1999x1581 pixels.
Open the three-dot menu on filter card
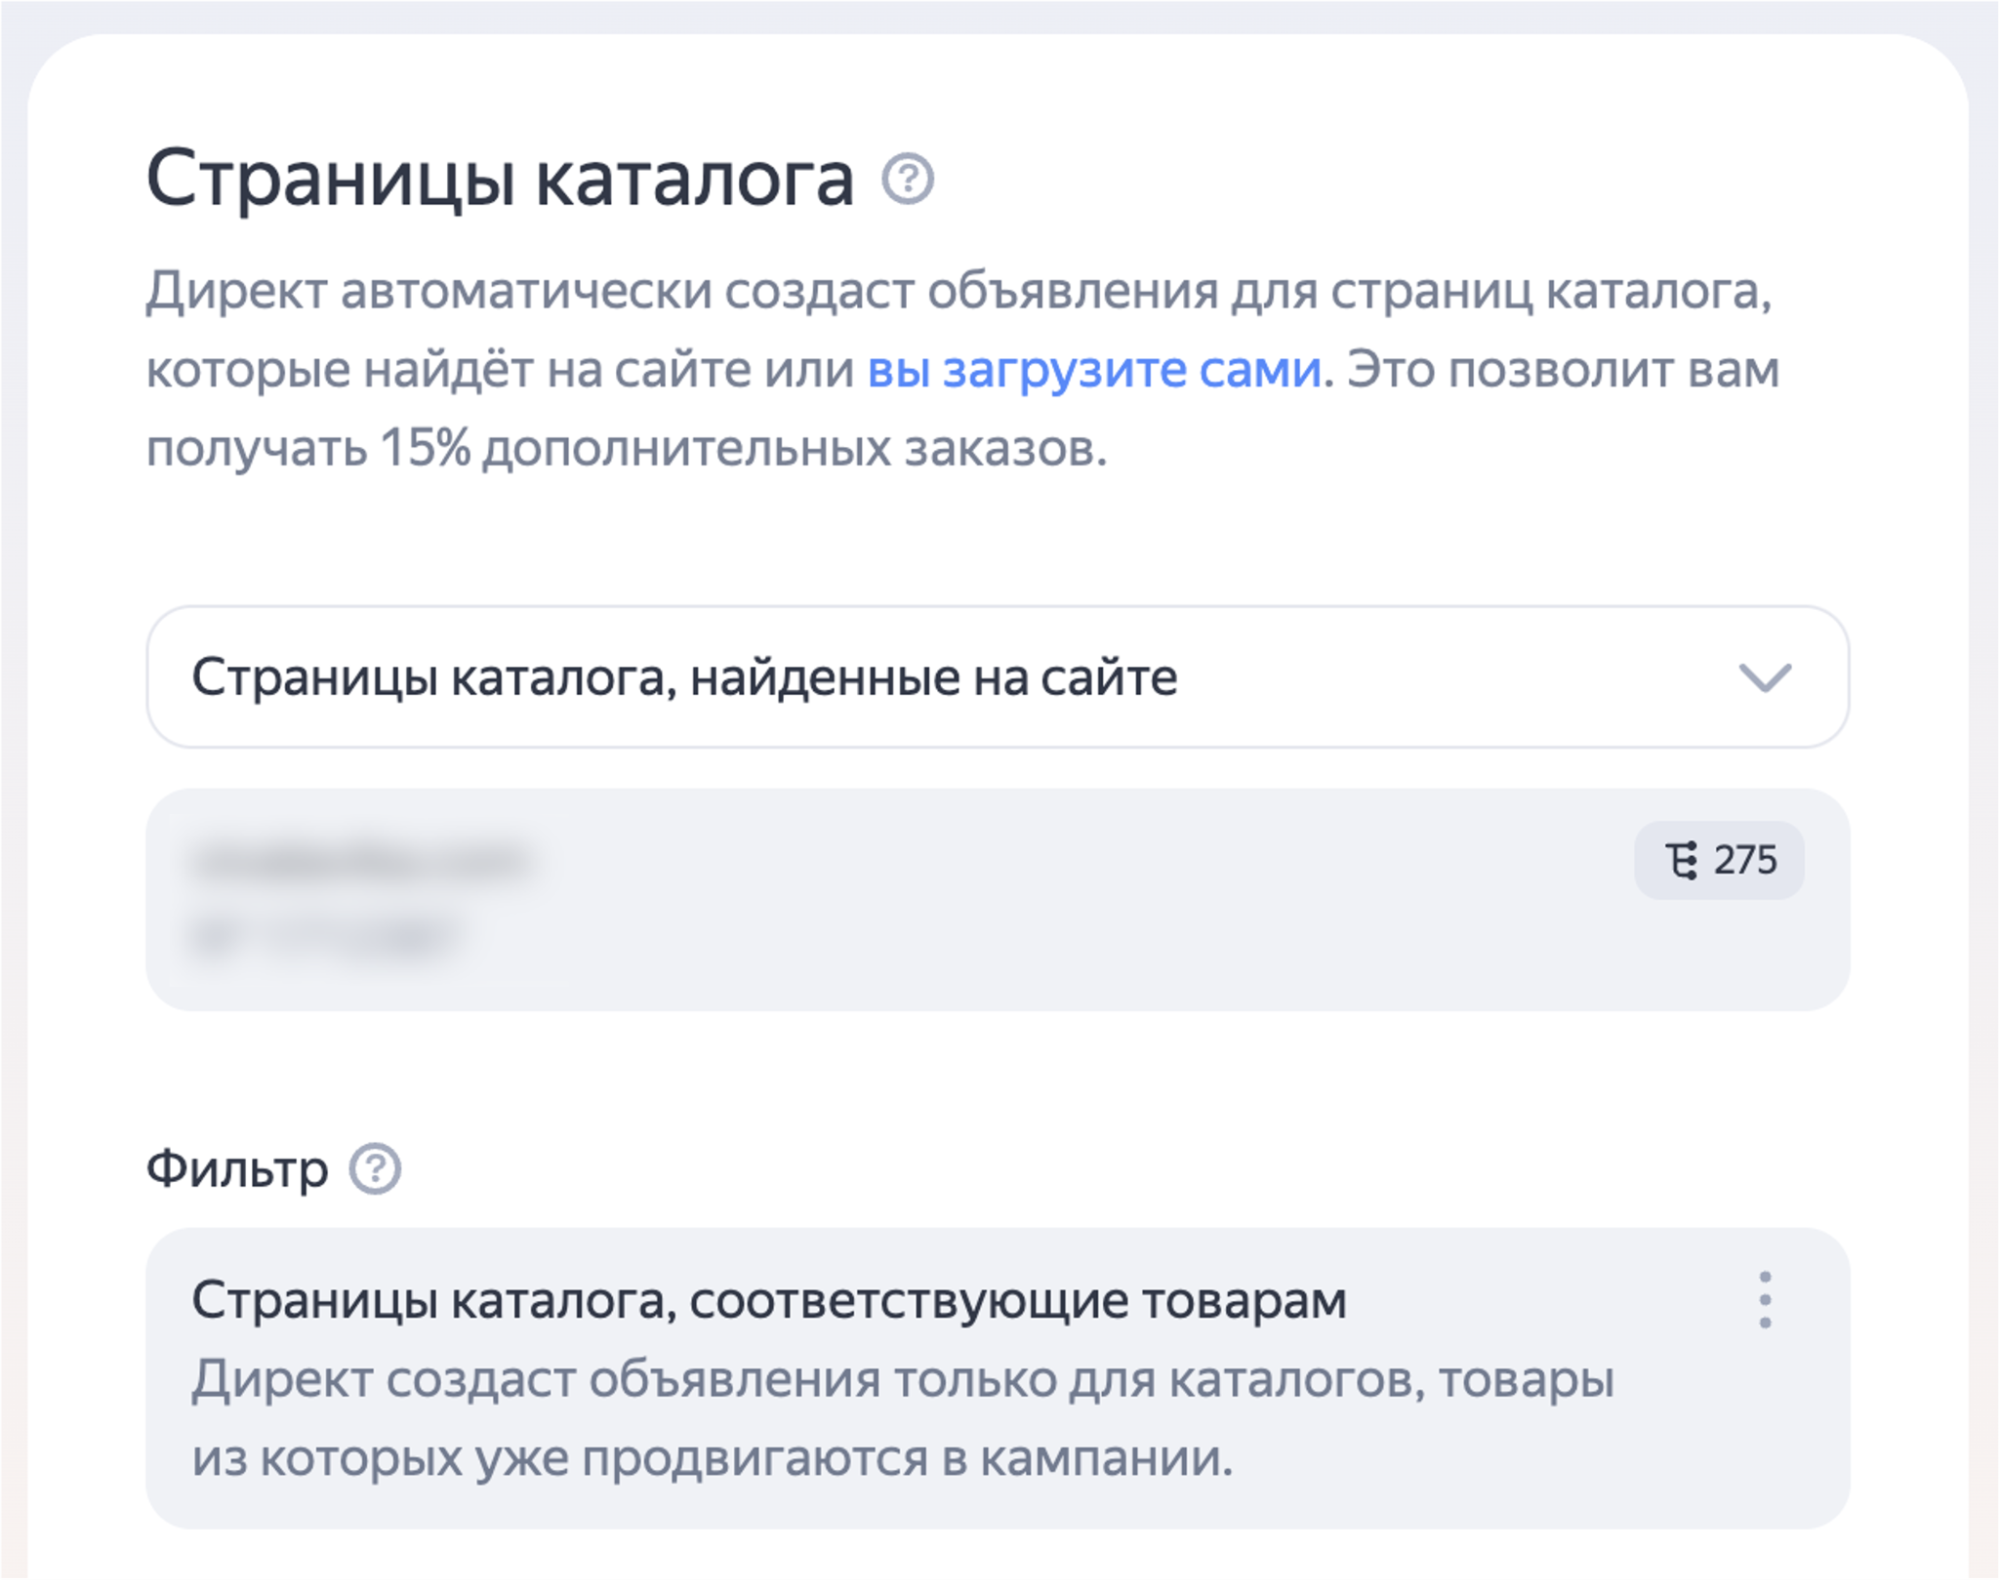(x=1764, y=1300)
